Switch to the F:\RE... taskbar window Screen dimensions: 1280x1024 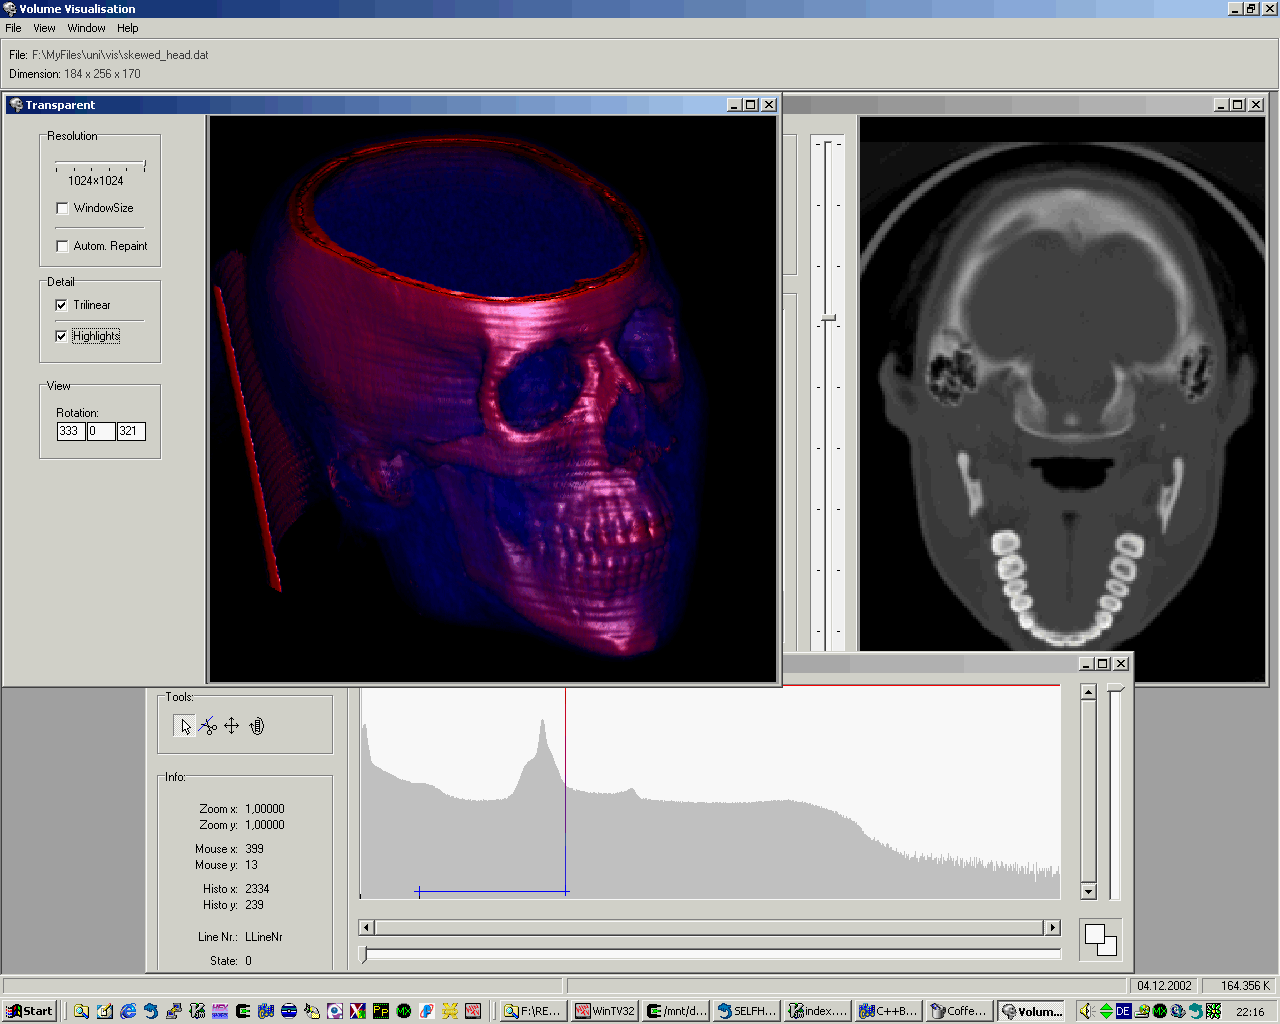(534, 1011)
